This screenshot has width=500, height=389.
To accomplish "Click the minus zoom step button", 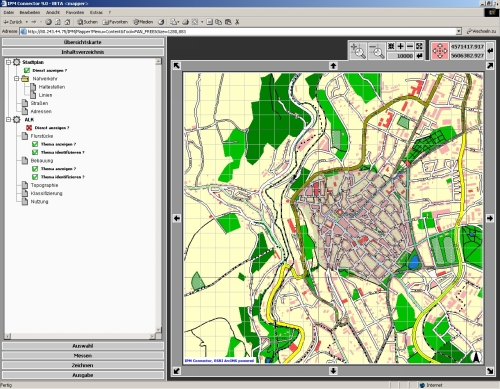I will (x=410, y=46).
